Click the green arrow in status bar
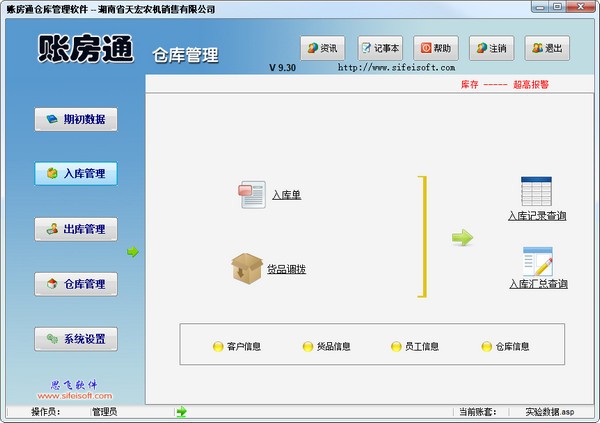 pos(181,411)
